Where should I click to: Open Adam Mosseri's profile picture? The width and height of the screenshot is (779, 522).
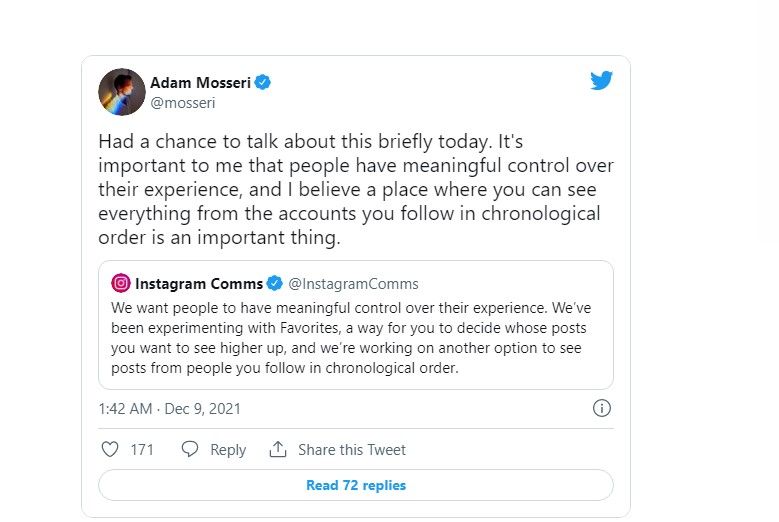[122, 92]
